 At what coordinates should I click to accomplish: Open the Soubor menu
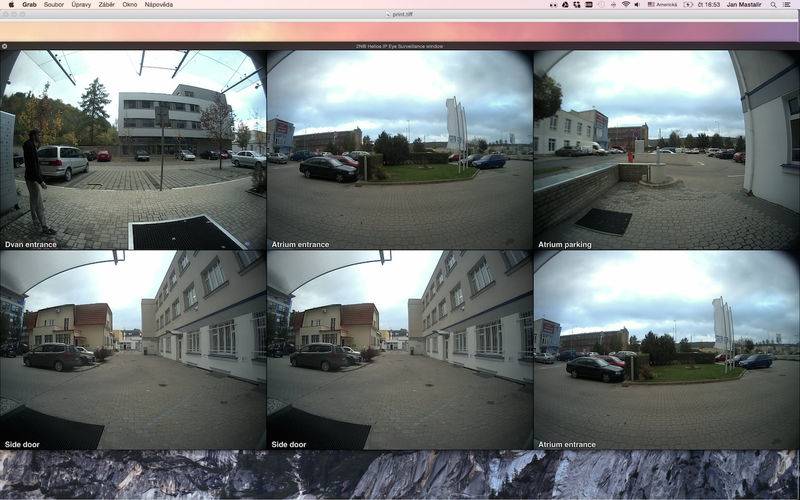coord(54,4)
